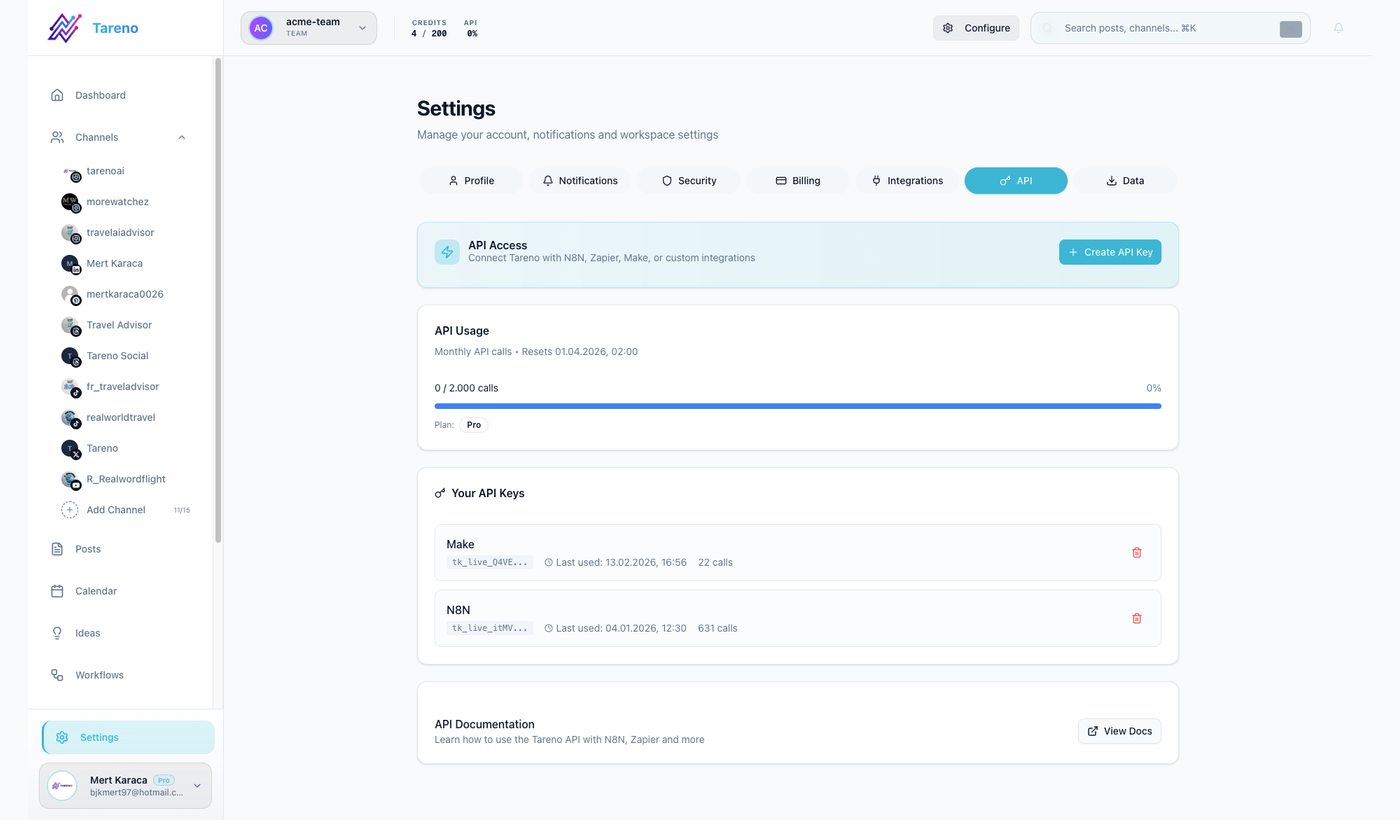Click the Posts document icon
The height and width of the screenshot is (820, 1400).
[x=57, y=549]
